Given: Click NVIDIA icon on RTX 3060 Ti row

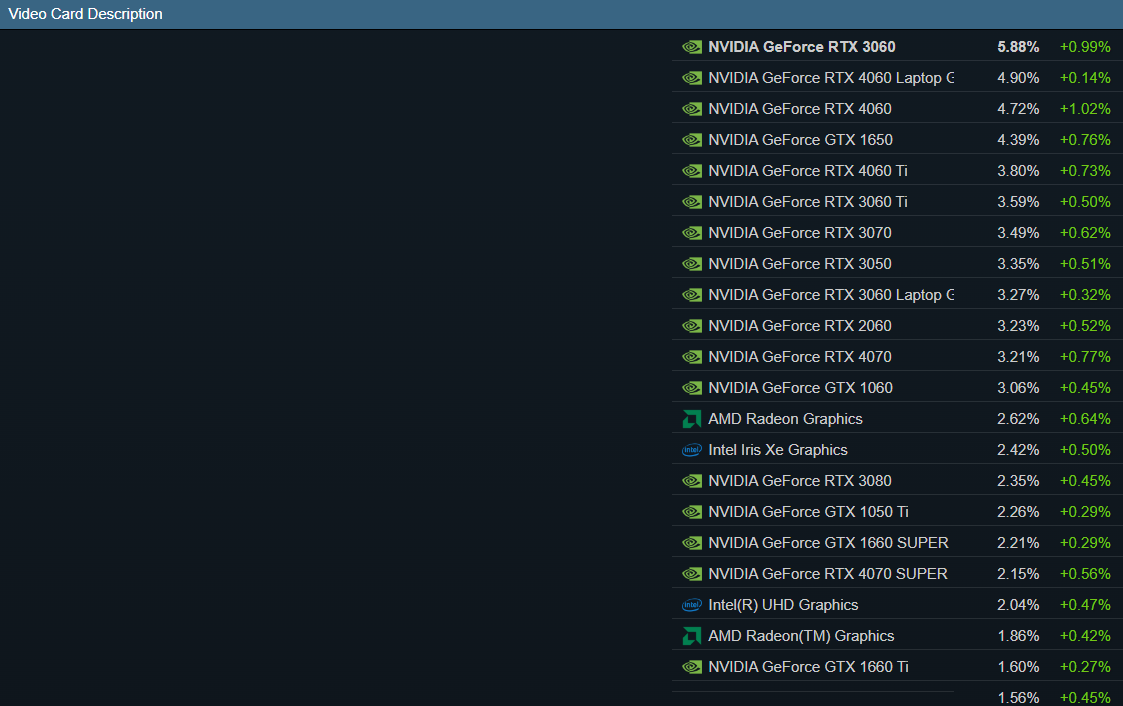Looking at the screenshot, I should point(692,202).
